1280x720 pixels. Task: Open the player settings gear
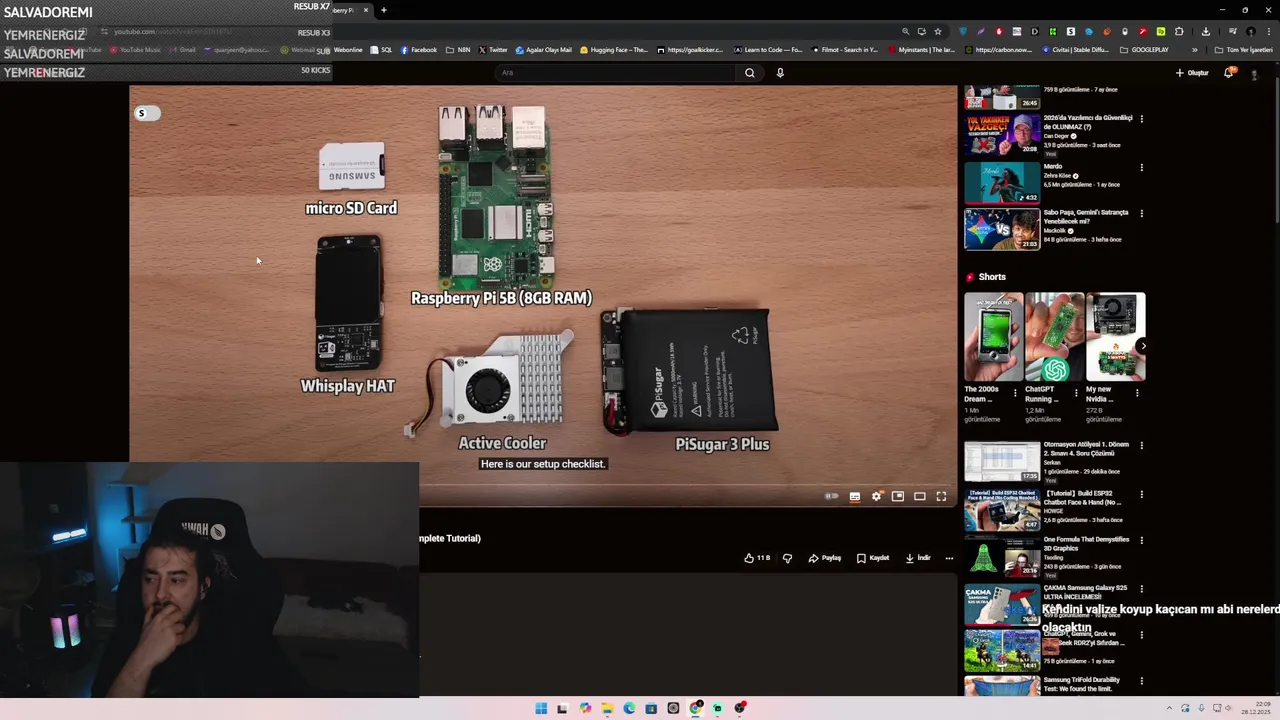(x=877, y=496)
